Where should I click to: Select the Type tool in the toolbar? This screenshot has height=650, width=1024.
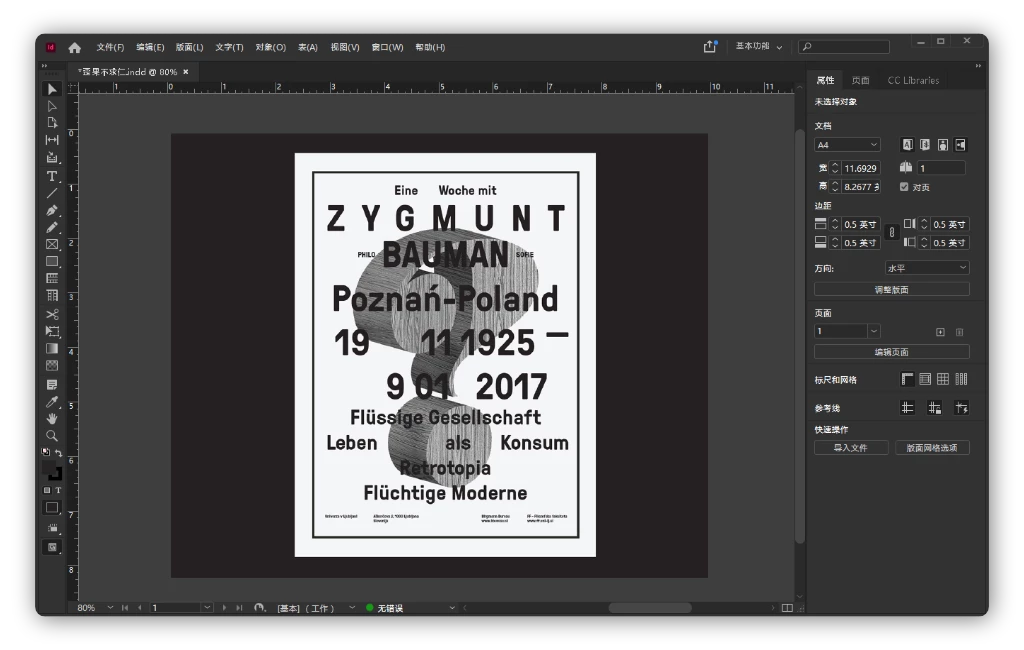(x=52, y=176)
